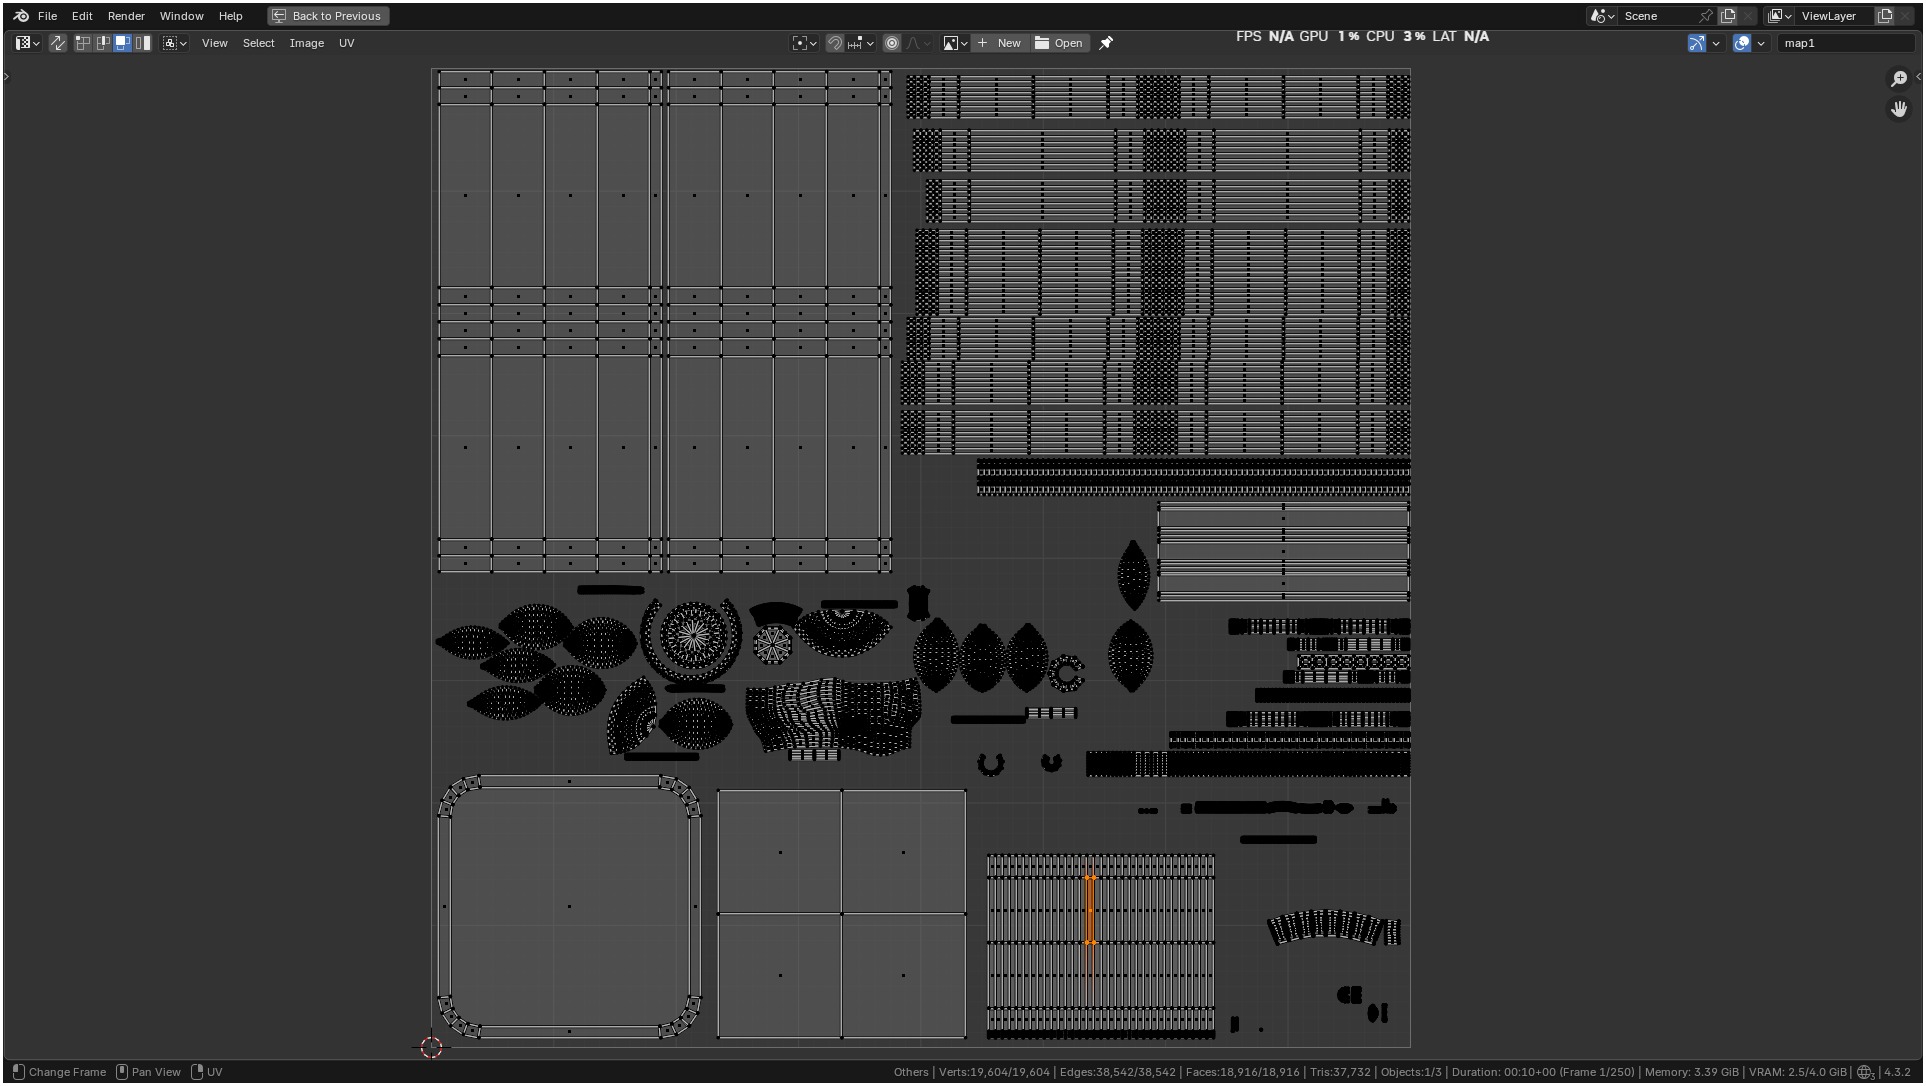
Task: Click the zoom magnifier icon
Action: (x=1899, y=79)
